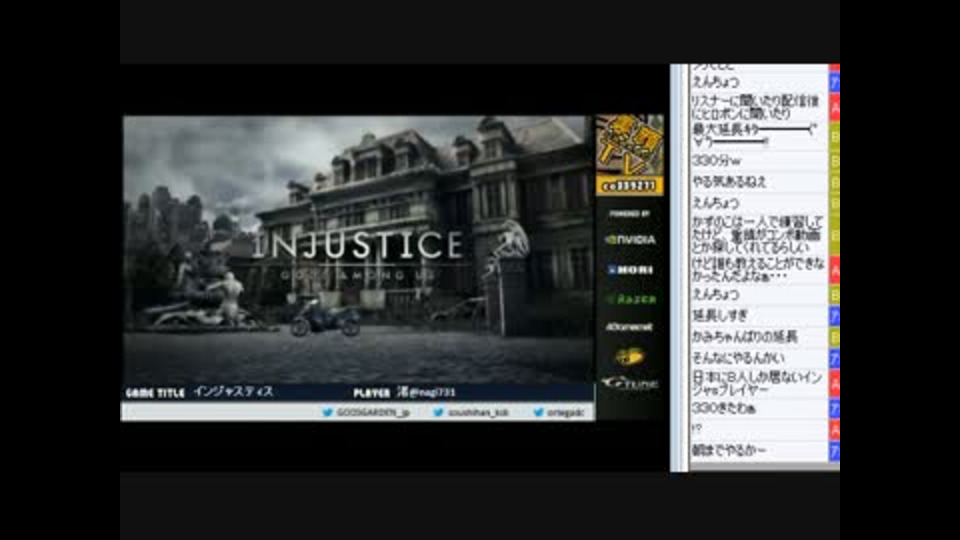Click the co community ID badge
The width and height of the screenshot is (960, 540).
pos(629,186)
